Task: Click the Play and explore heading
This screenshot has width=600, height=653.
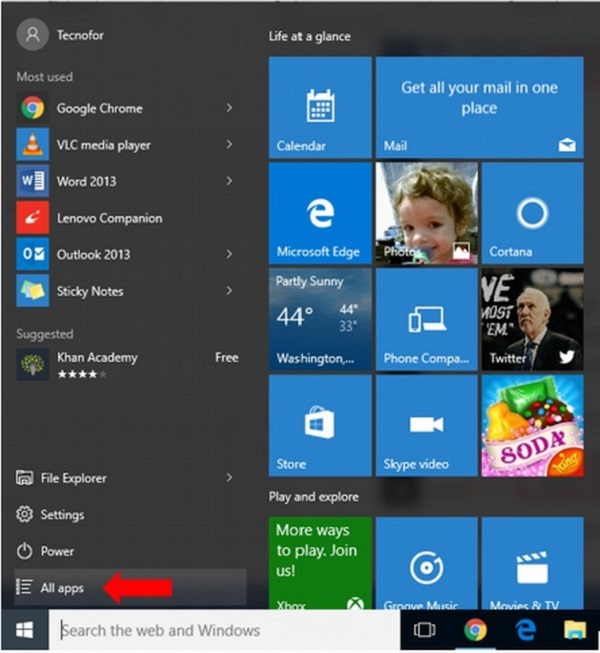Action: [x=314, y=497]
